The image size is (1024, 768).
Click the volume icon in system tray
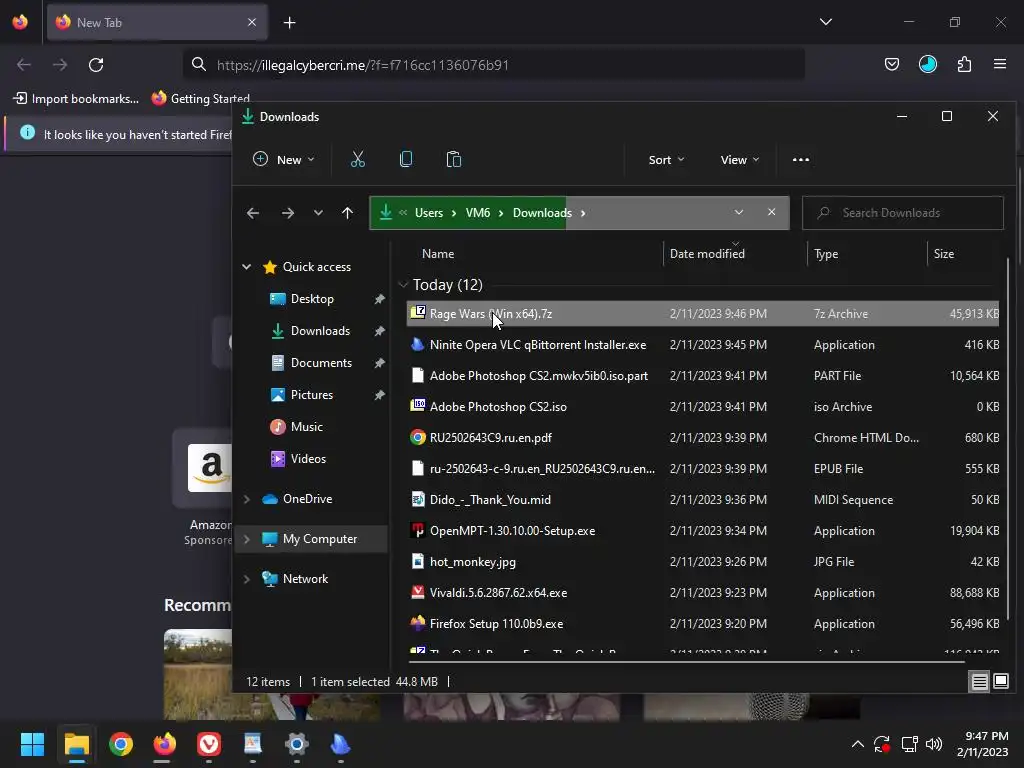[x=934, y=744]
